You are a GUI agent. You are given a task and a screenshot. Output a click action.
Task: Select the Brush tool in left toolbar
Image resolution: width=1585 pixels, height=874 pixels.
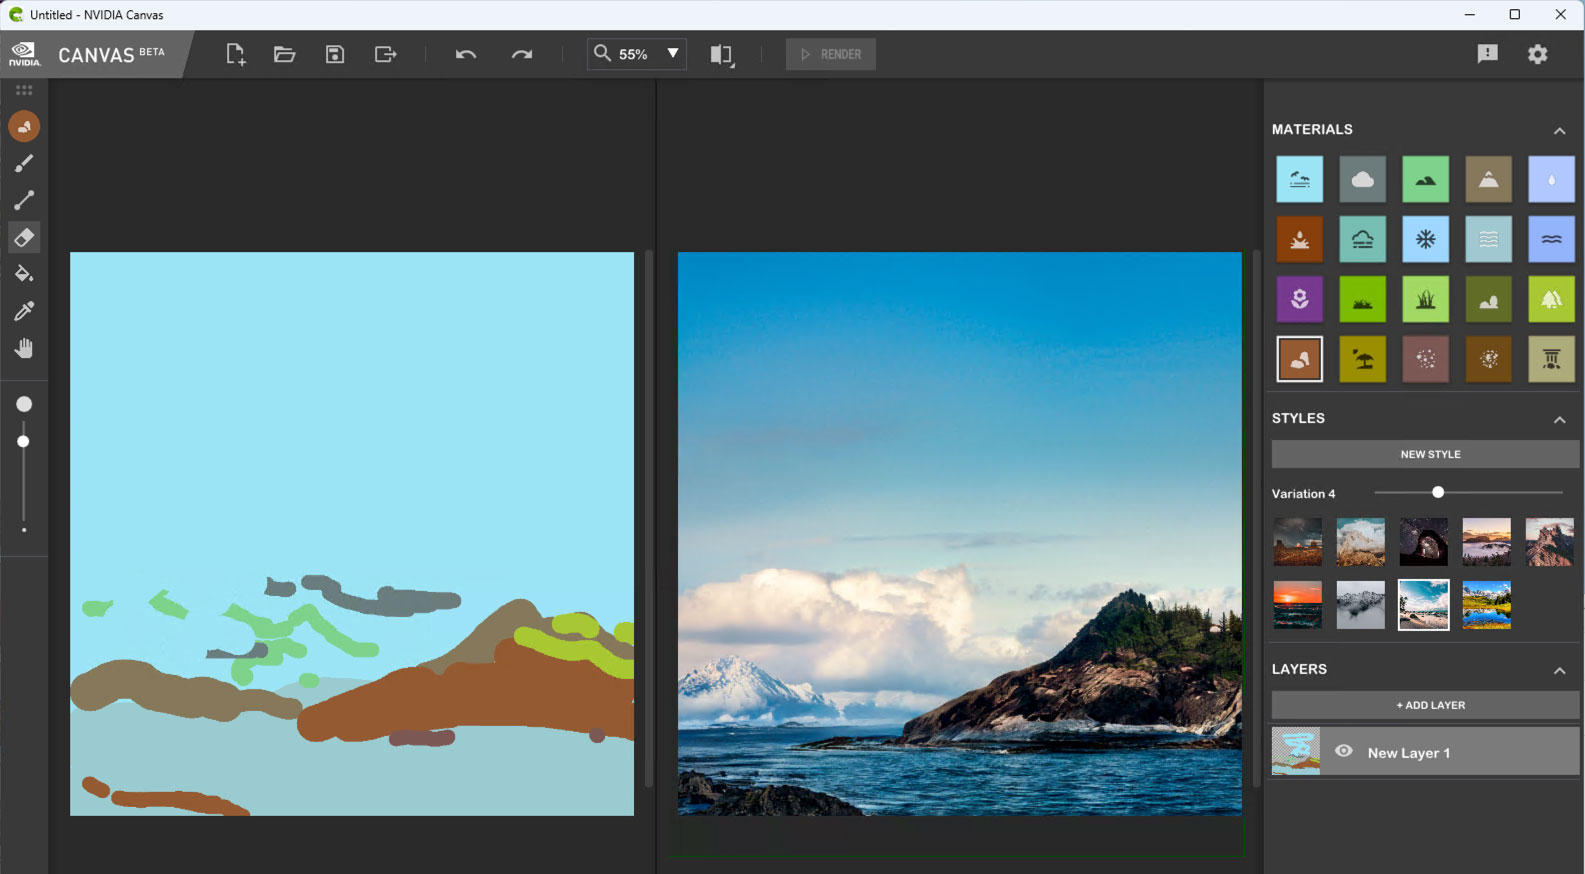[x=24, y=163]
